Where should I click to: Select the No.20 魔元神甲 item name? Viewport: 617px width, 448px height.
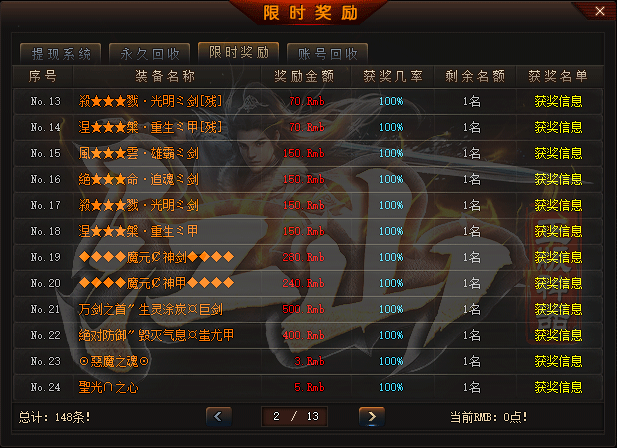pyautogui.click(x=156, y=283)
